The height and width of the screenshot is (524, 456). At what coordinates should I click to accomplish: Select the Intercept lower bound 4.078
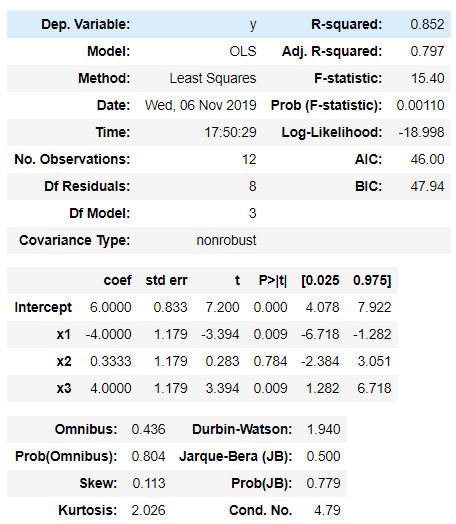click(322, 307)
